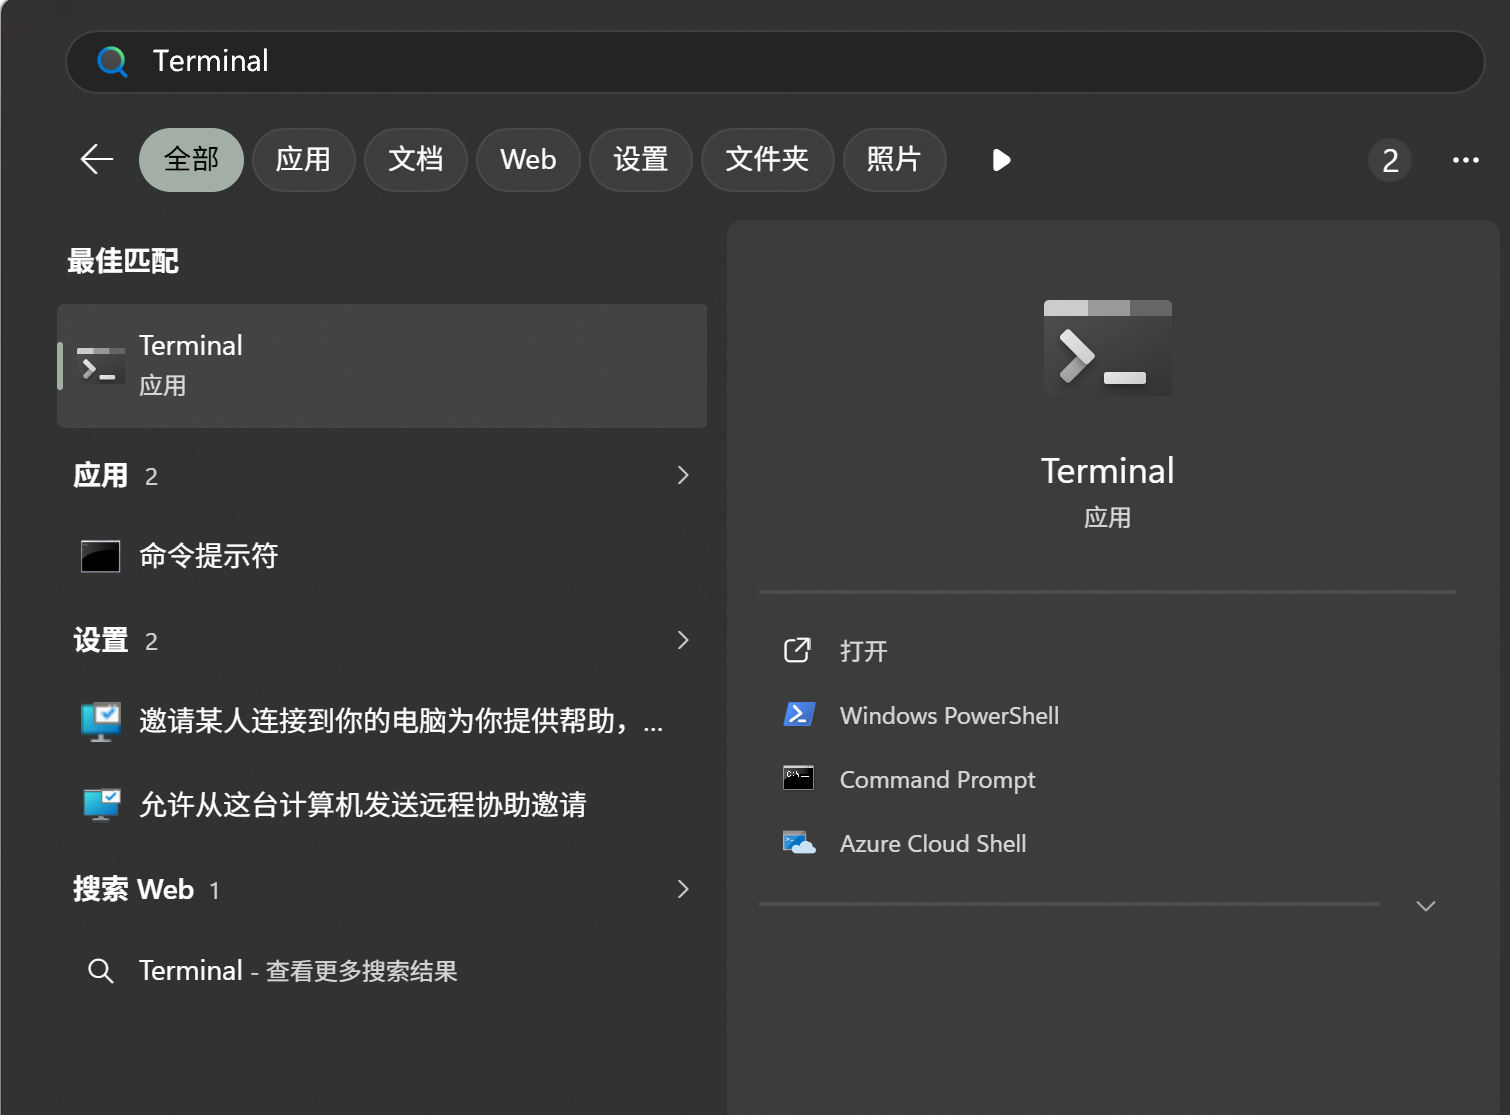Open Terminal - 查看更多搜索结果 web result
Image resolution: width=1510 pixels, height=1115 pixels.
382,971
